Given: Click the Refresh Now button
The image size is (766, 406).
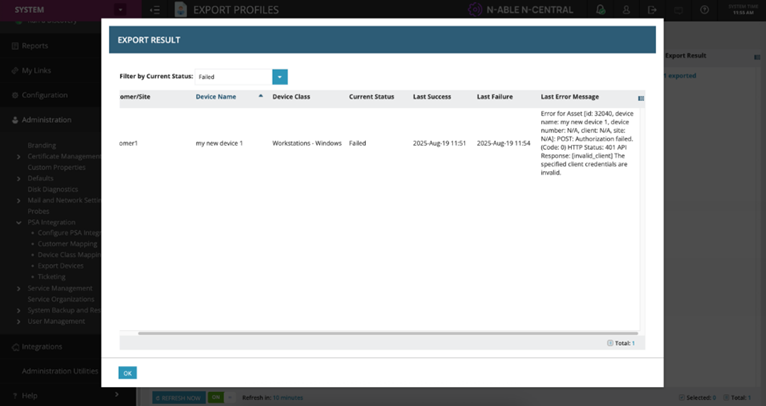Looking at the screenshot, I should [178, 397].
